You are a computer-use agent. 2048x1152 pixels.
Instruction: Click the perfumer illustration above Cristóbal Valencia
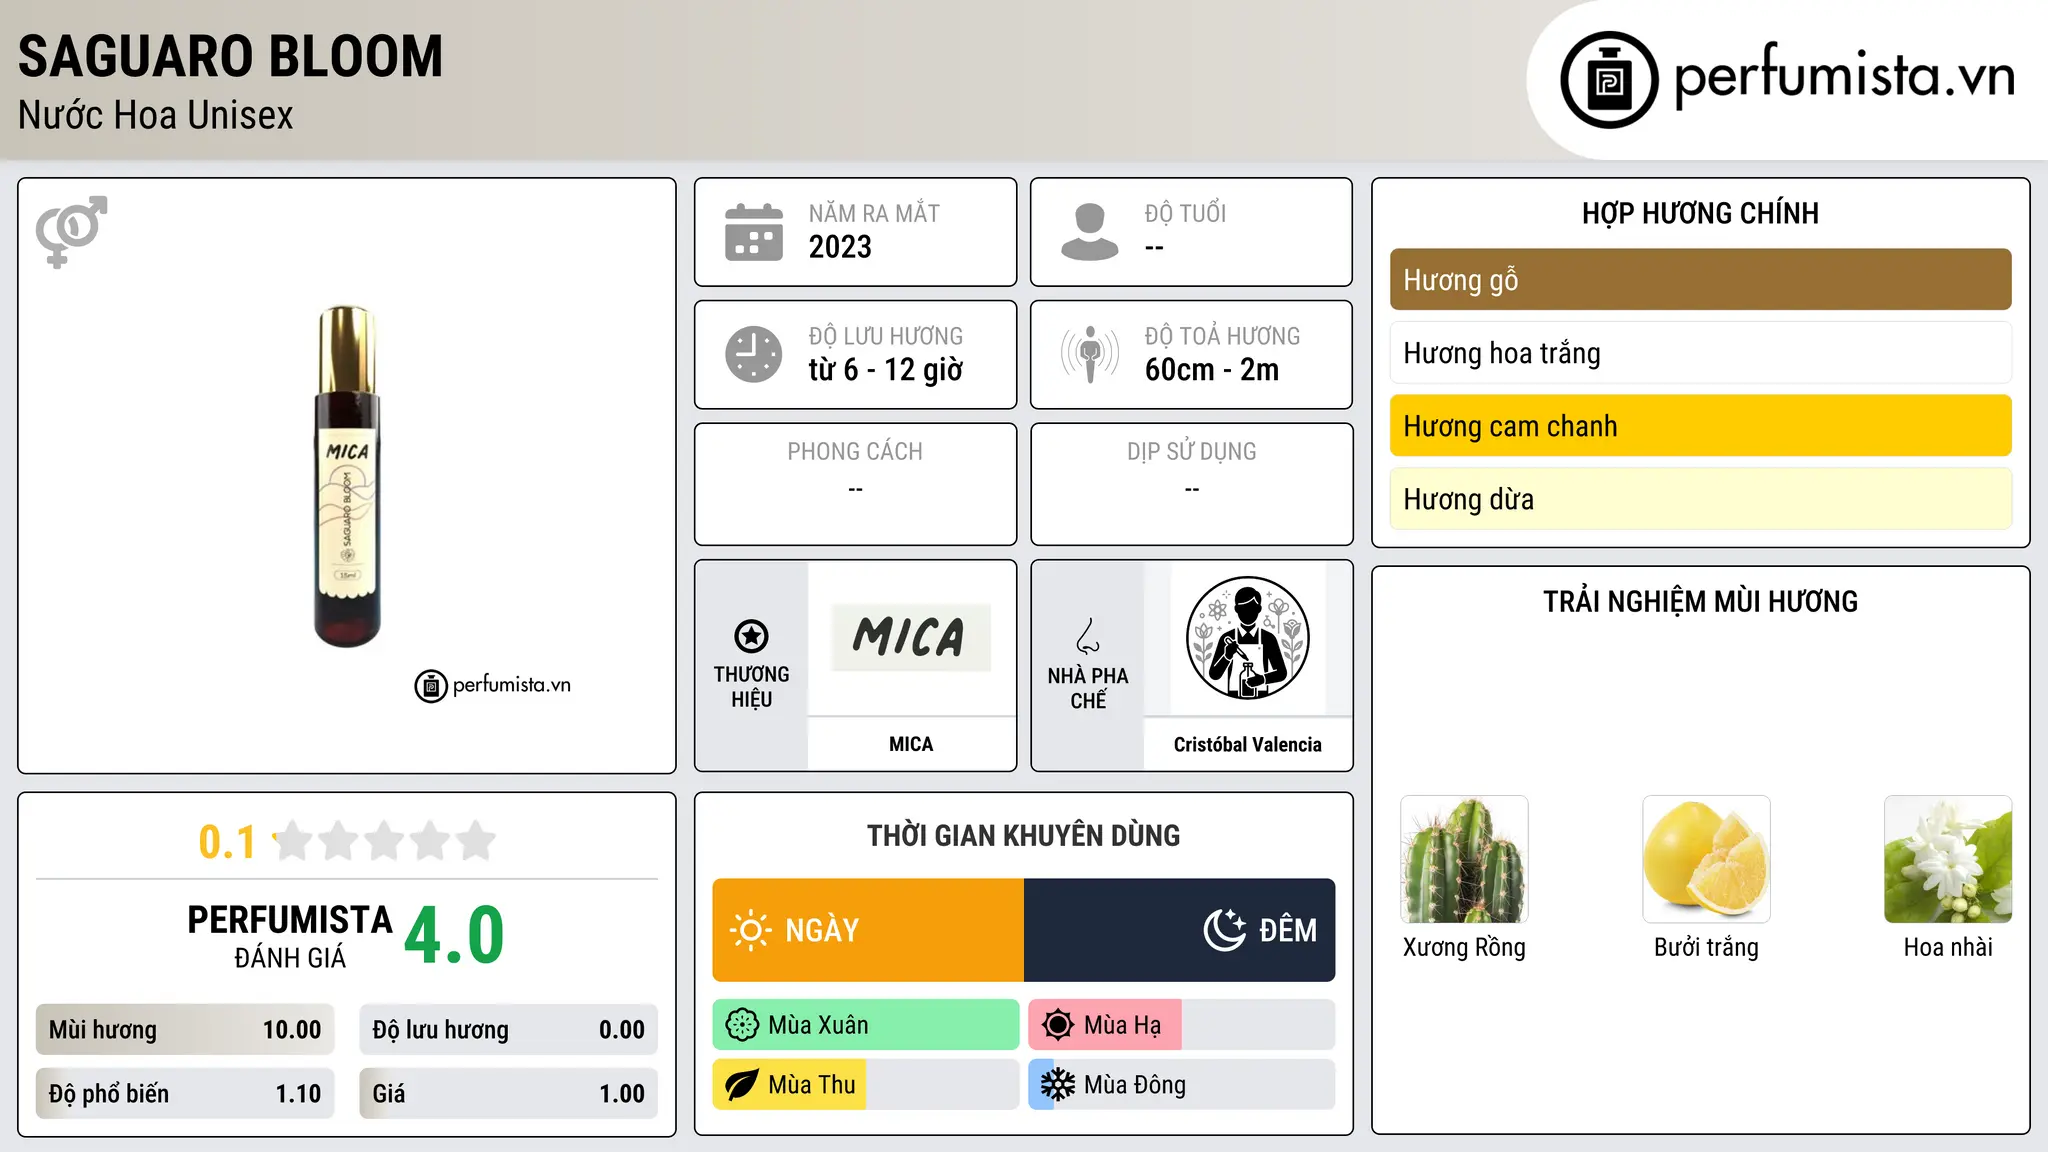1247,638
